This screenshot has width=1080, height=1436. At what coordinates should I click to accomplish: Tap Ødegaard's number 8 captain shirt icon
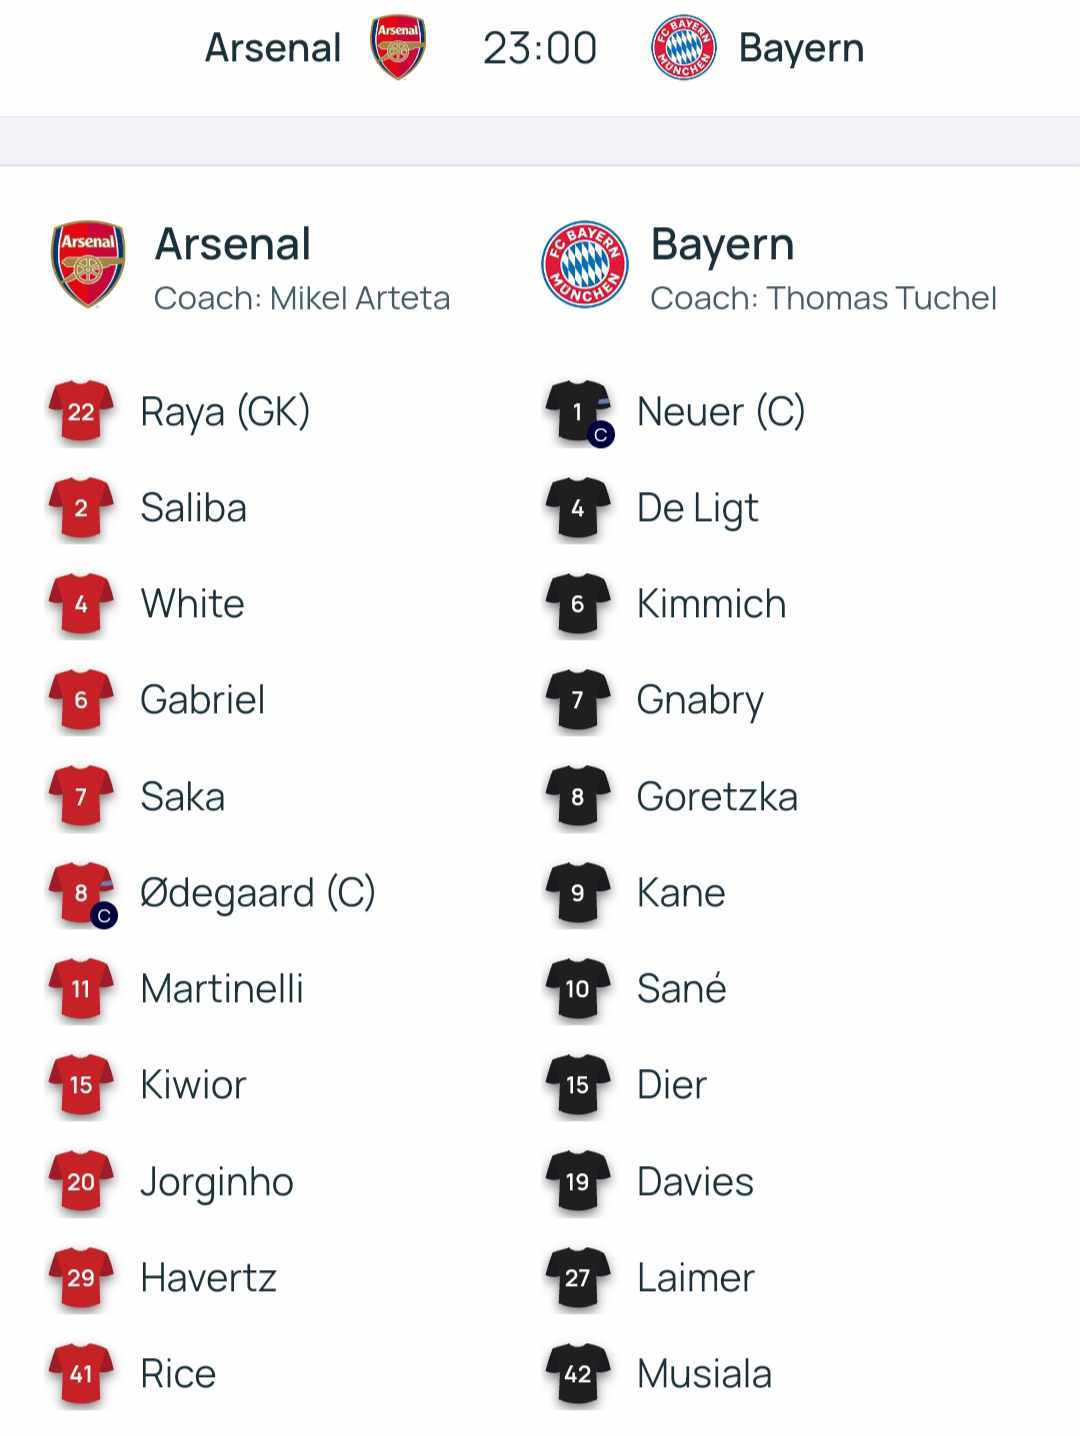point(82,894)
